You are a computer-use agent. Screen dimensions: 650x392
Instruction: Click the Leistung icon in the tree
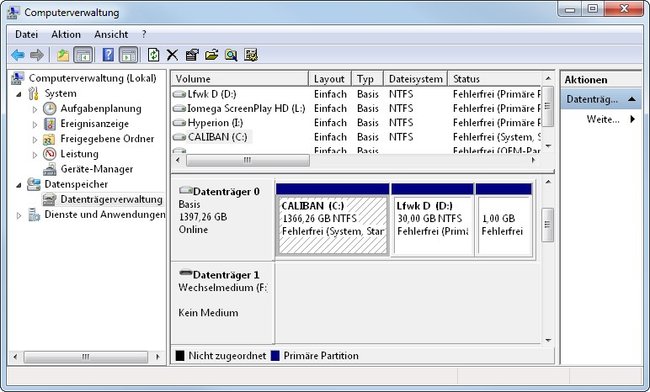click(x=50, y=154)
